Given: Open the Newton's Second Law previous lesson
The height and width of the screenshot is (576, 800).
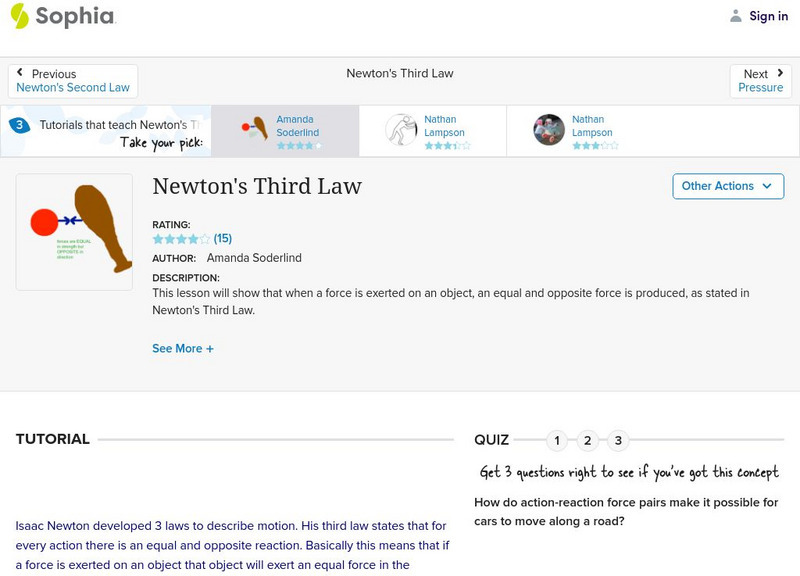Looking at the screenshot, I should (x=72, y=87).
